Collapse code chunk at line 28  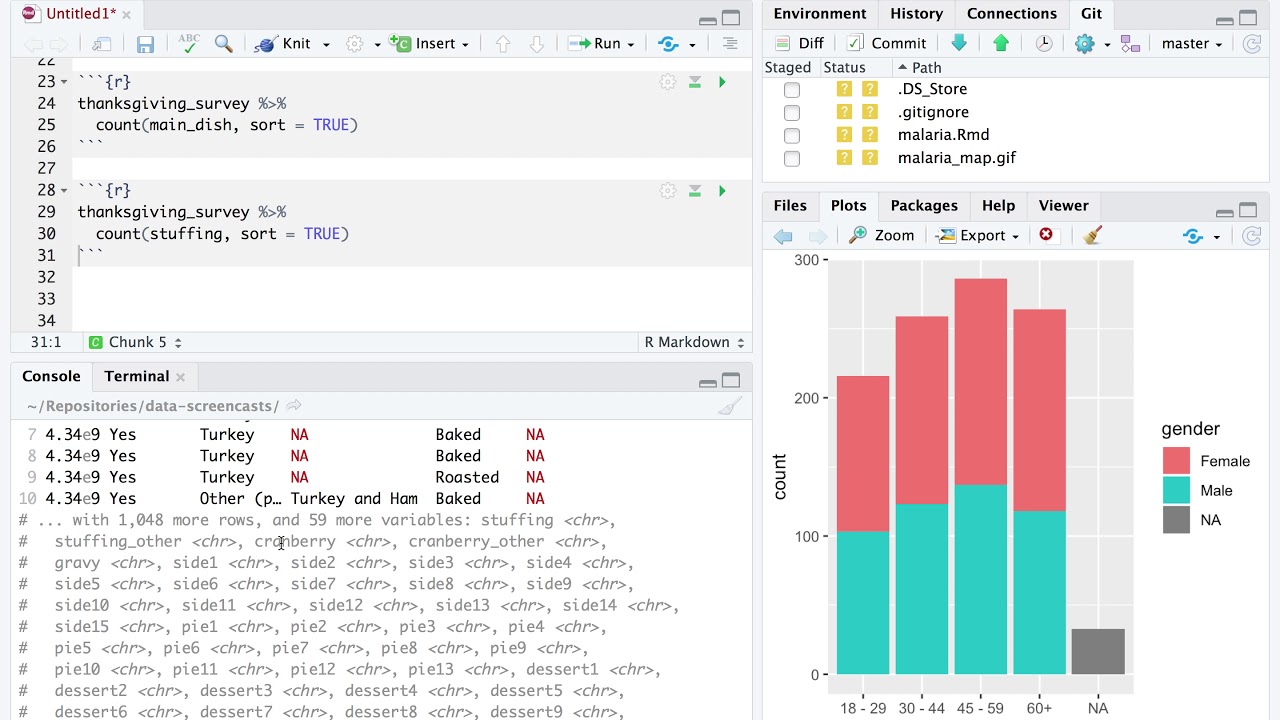(64, 190)
